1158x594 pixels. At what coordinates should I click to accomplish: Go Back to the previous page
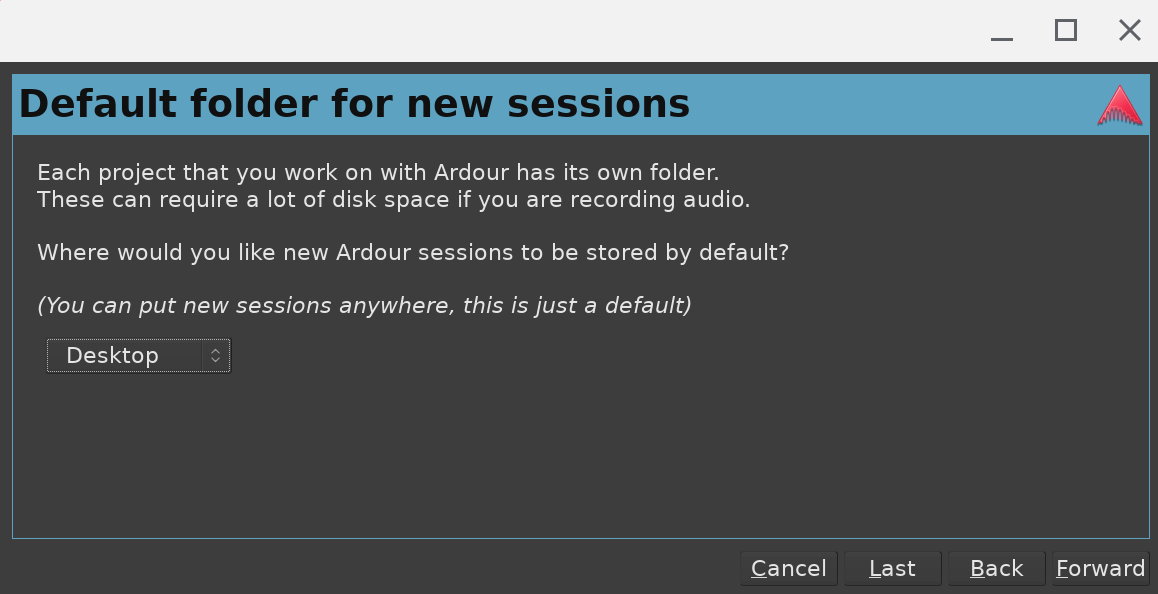point(996,569)
